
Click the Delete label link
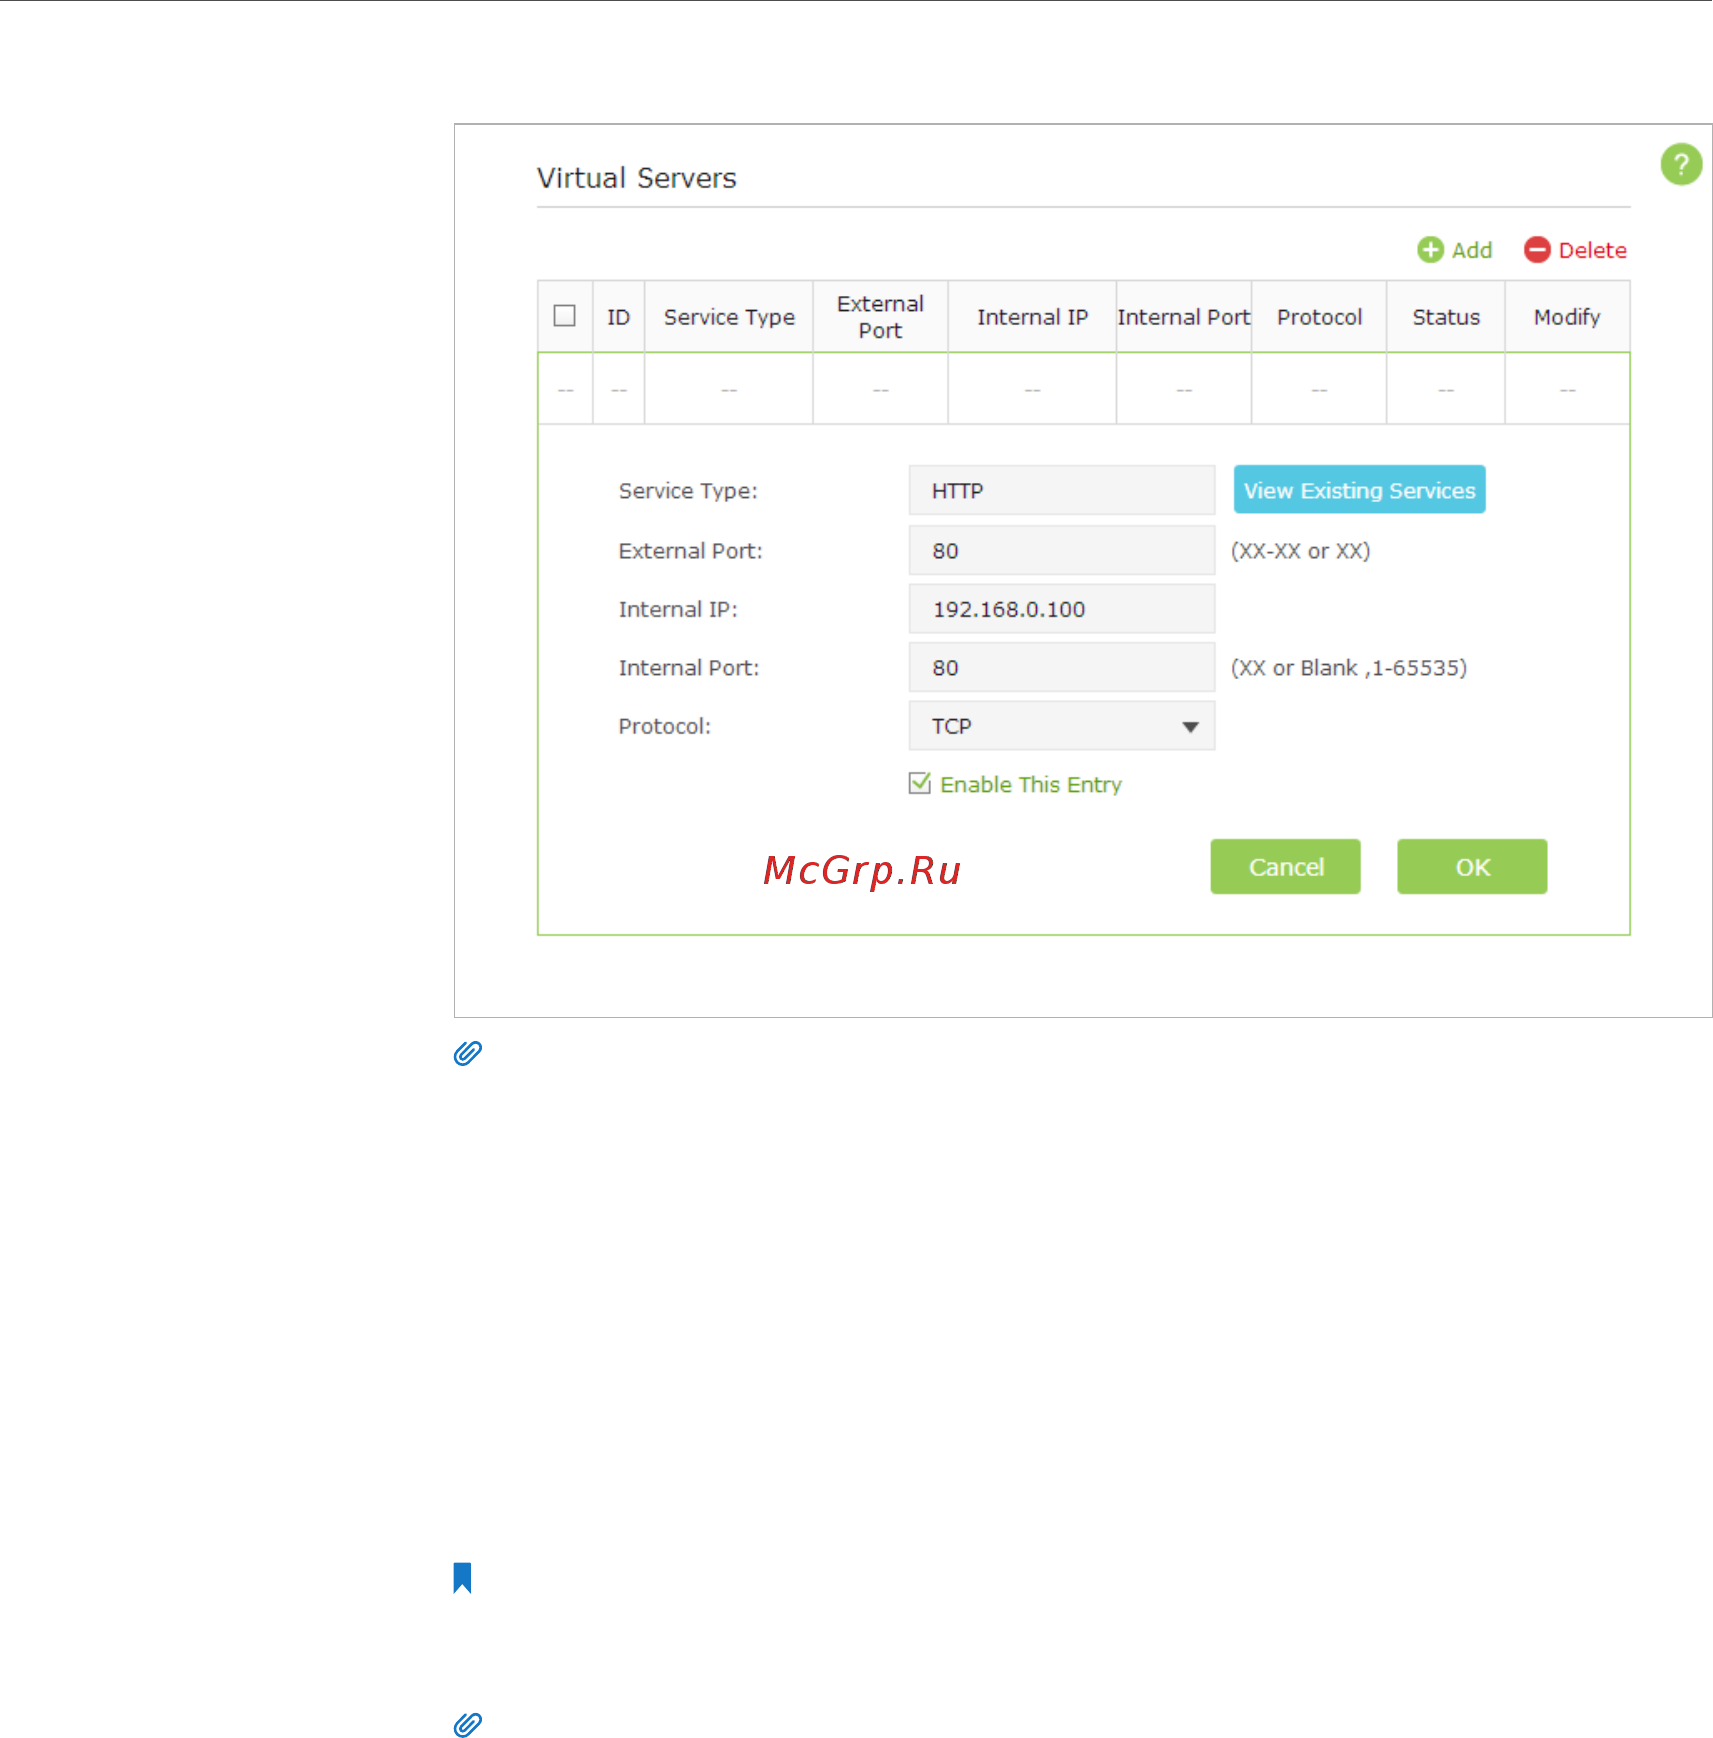pos(1592,250)
